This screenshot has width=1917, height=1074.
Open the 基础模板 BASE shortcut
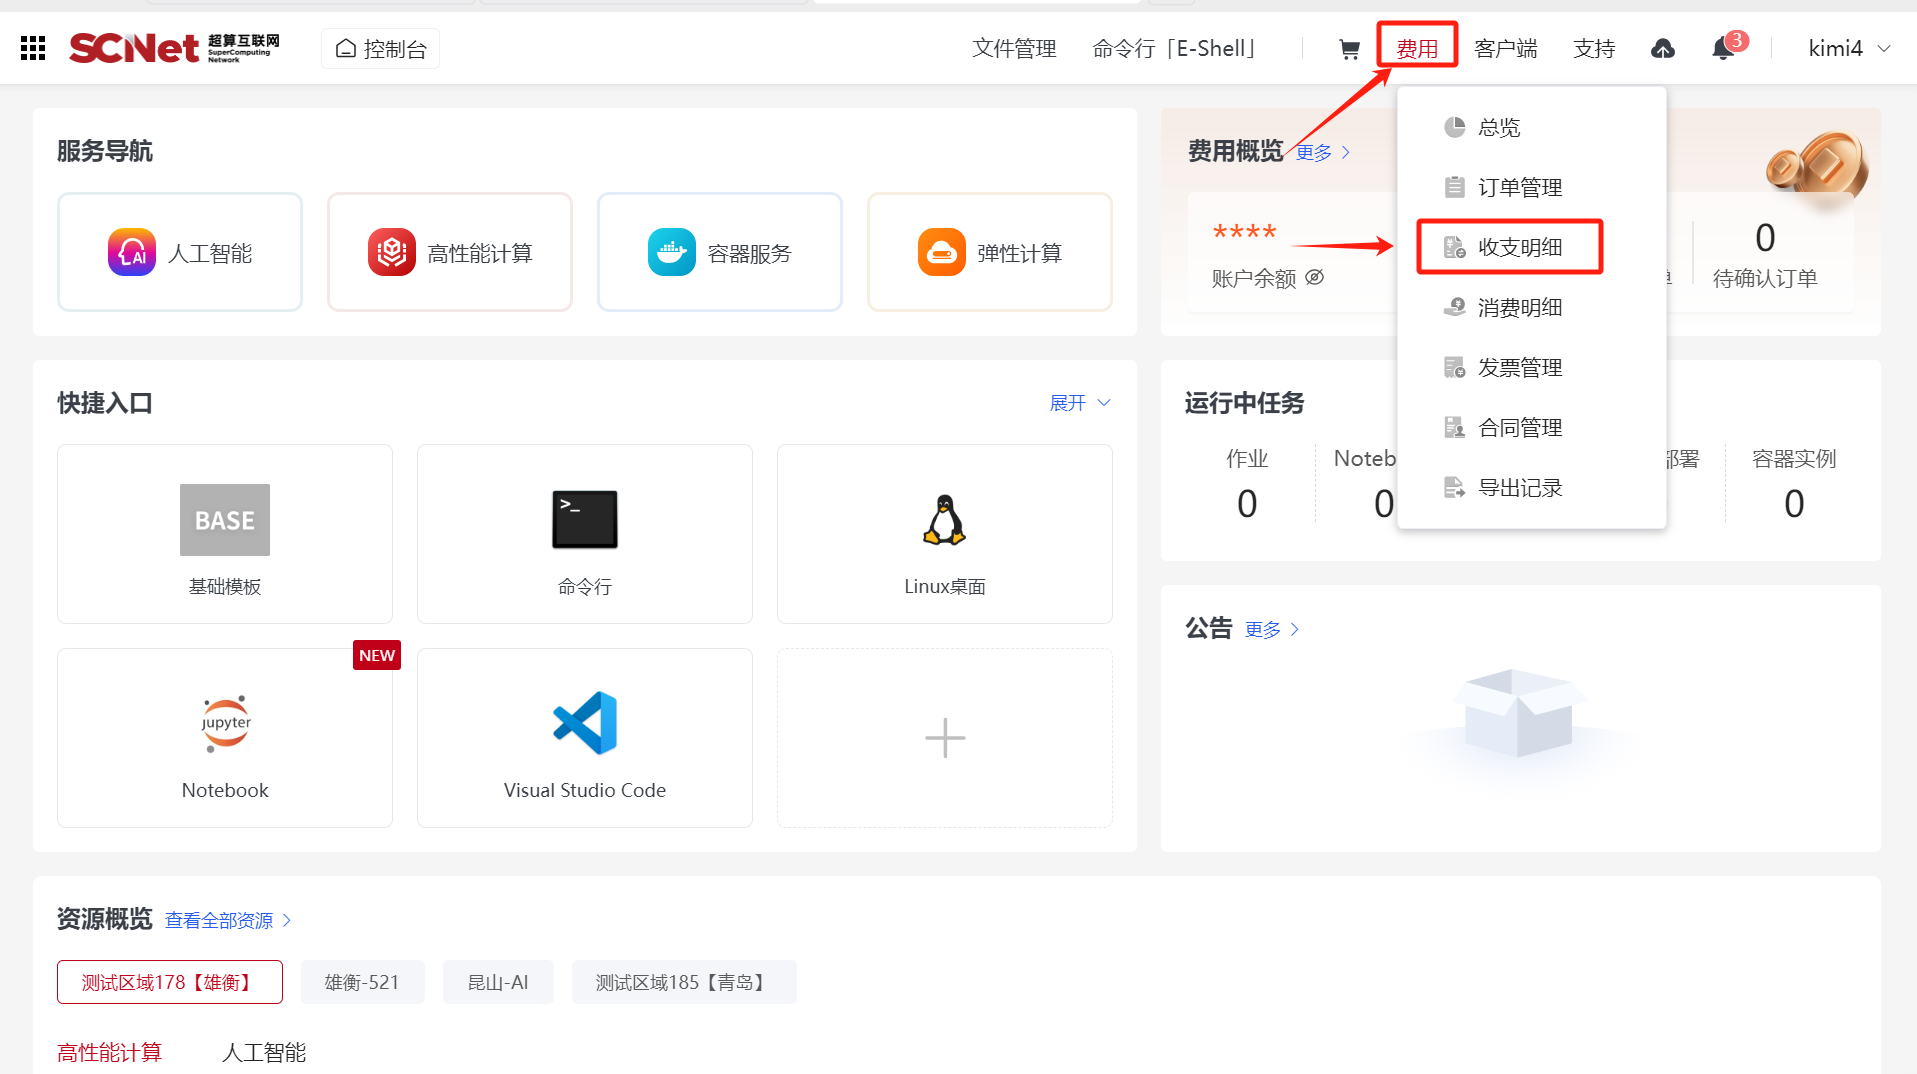click(x=225, y=534)
